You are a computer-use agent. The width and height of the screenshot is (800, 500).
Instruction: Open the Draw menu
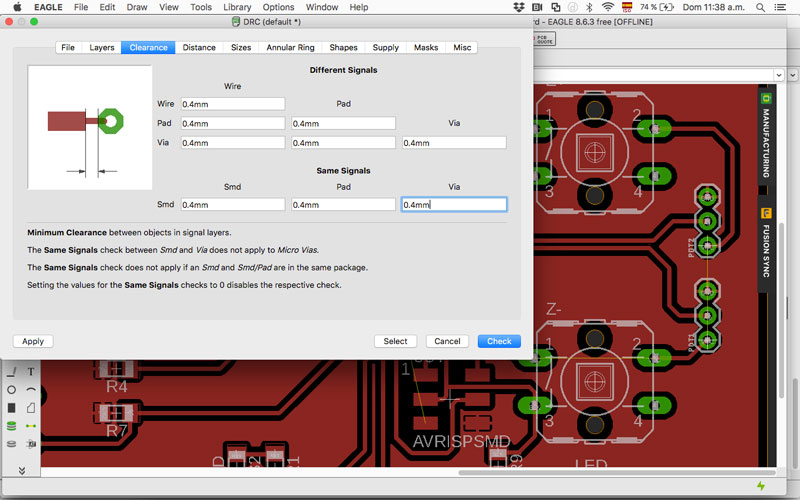[x=137, y=7]
